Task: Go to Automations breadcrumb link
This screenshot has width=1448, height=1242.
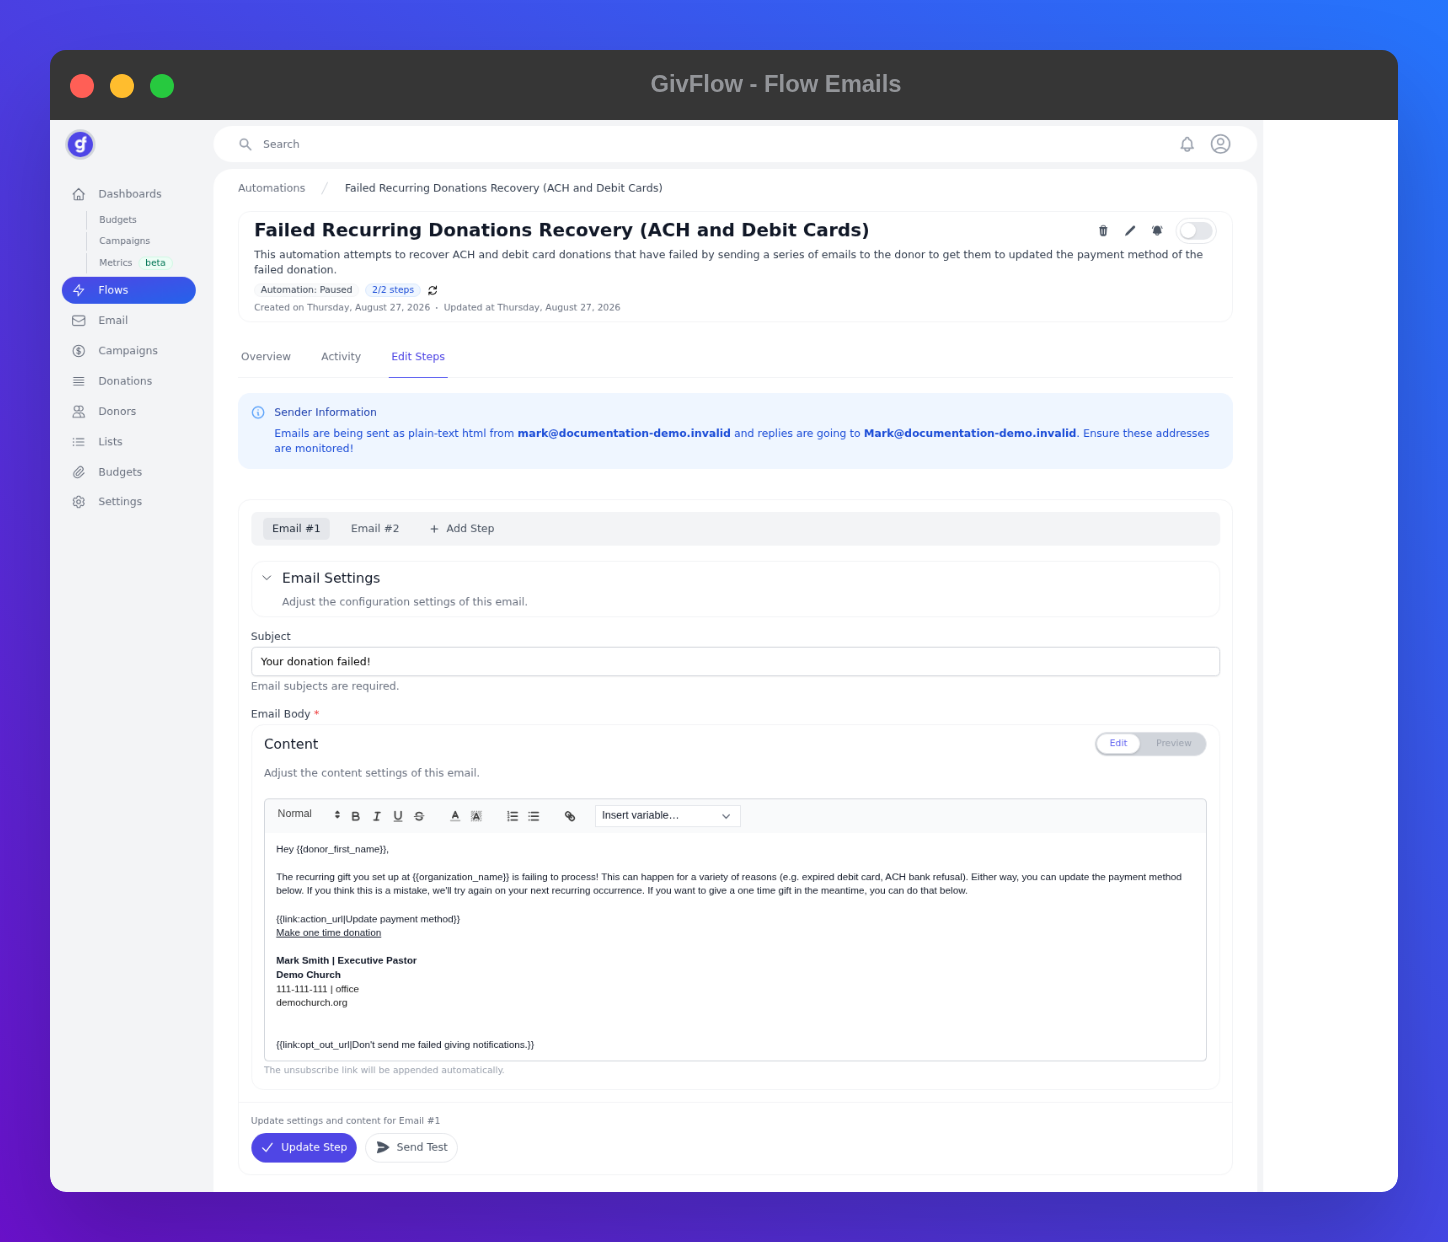Action: tap(272, 188)
